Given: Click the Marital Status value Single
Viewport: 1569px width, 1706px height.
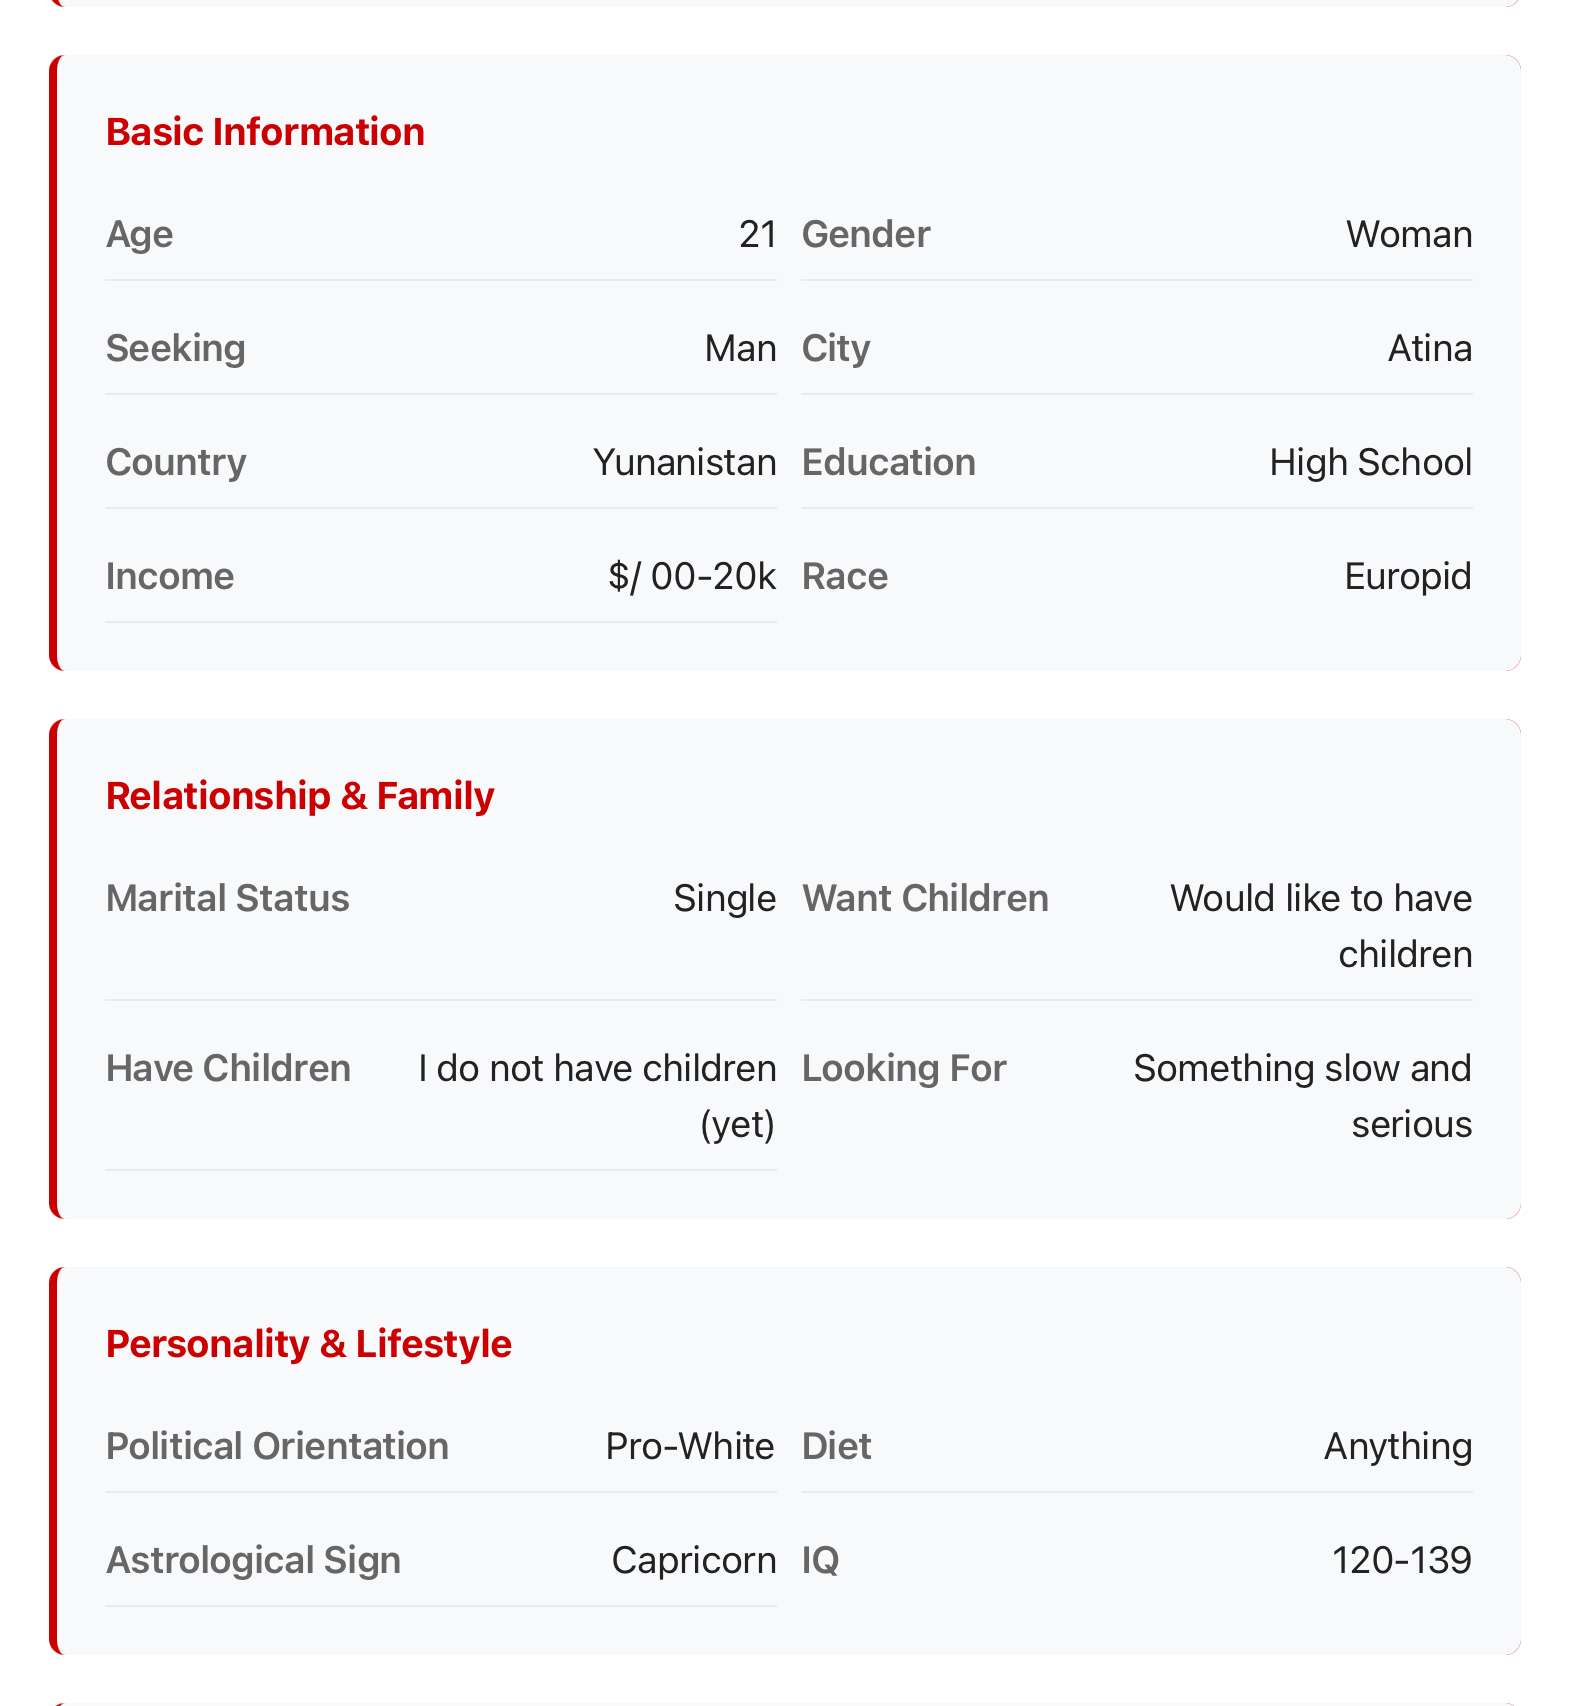Looking at the screenshot, I should tap(724, 898).
